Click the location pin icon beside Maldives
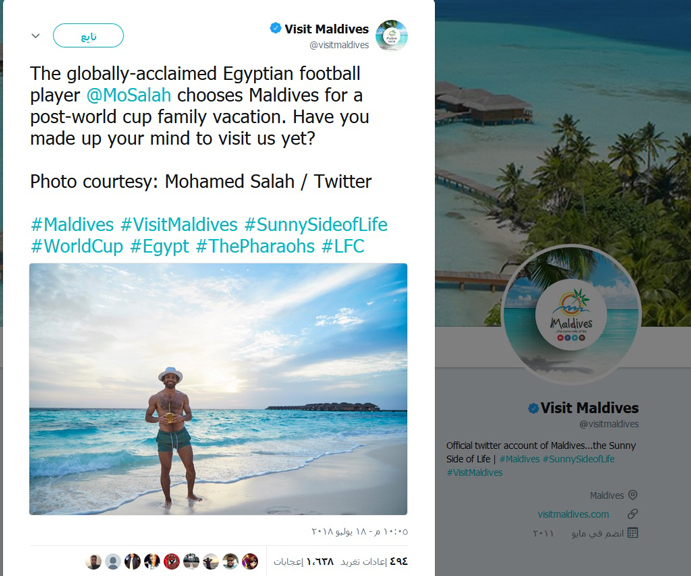The image size is (691, 576). [x=632, y=495]
